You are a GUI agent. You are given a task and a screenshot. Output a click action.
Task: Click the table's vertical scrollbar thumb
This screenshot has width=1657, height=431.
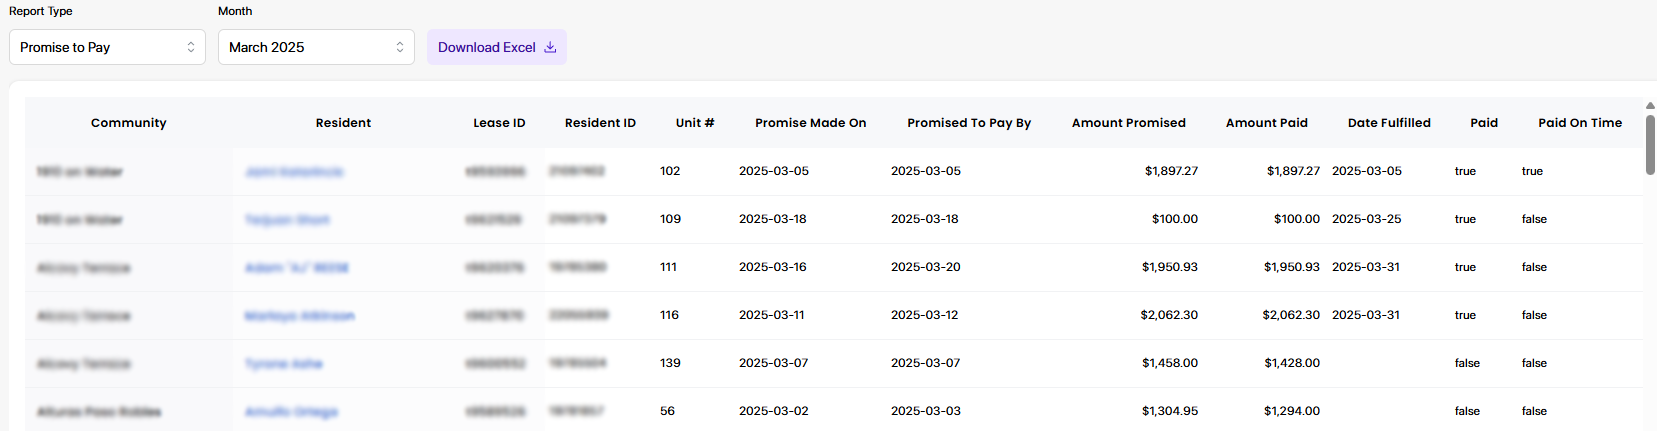[x=1650, y=144]
